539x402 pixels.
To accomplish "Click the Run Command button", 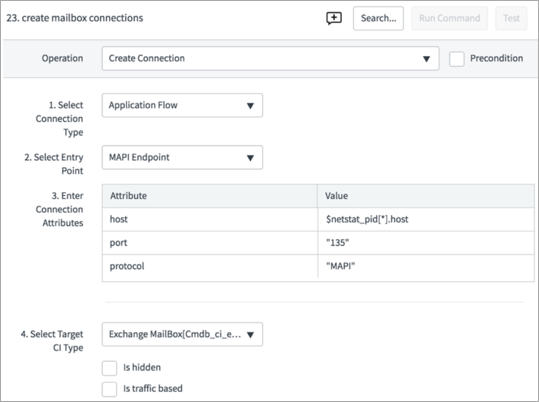I will [449, 18].
